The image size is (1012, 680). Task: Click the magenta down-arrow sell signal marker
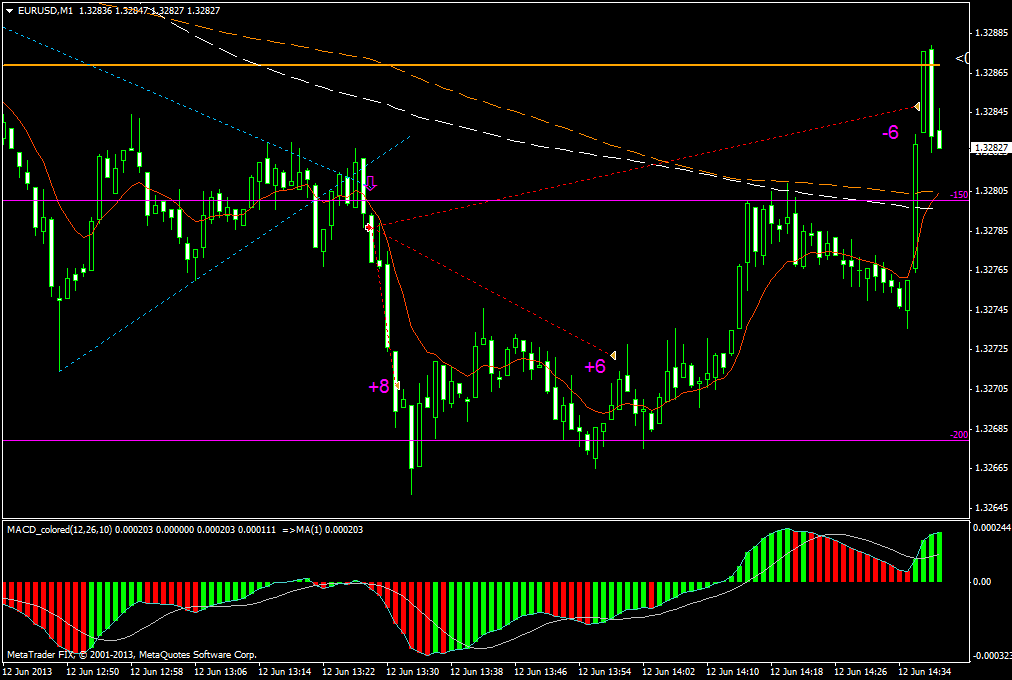[370, 183]
